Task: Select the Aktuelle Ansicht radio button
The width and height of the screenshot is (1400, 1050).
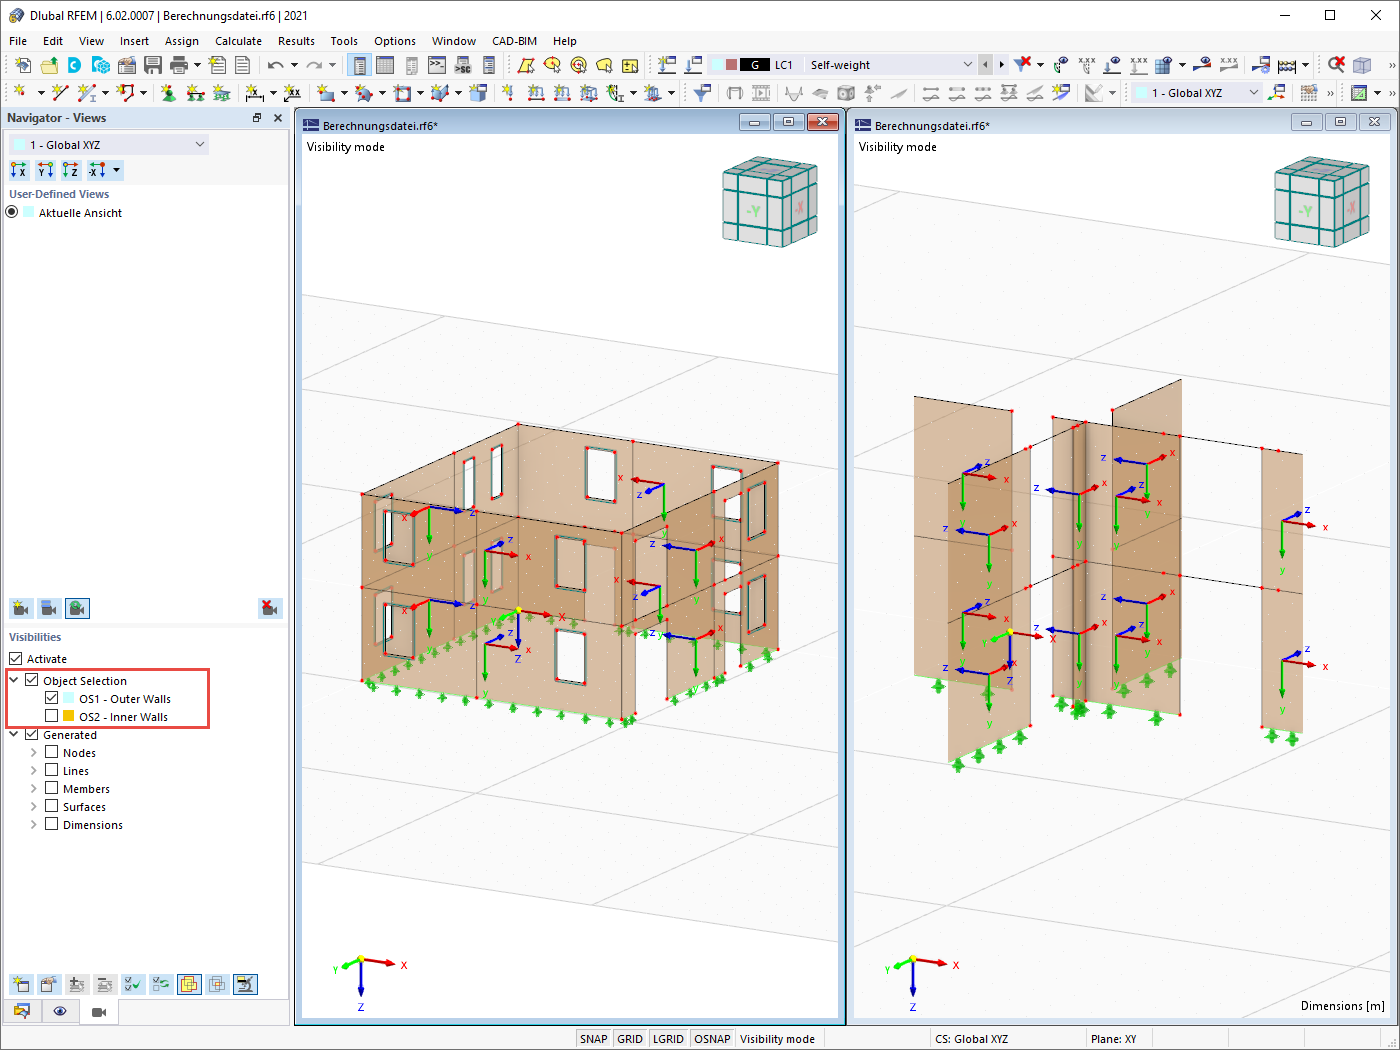Action: coord(12,213)
